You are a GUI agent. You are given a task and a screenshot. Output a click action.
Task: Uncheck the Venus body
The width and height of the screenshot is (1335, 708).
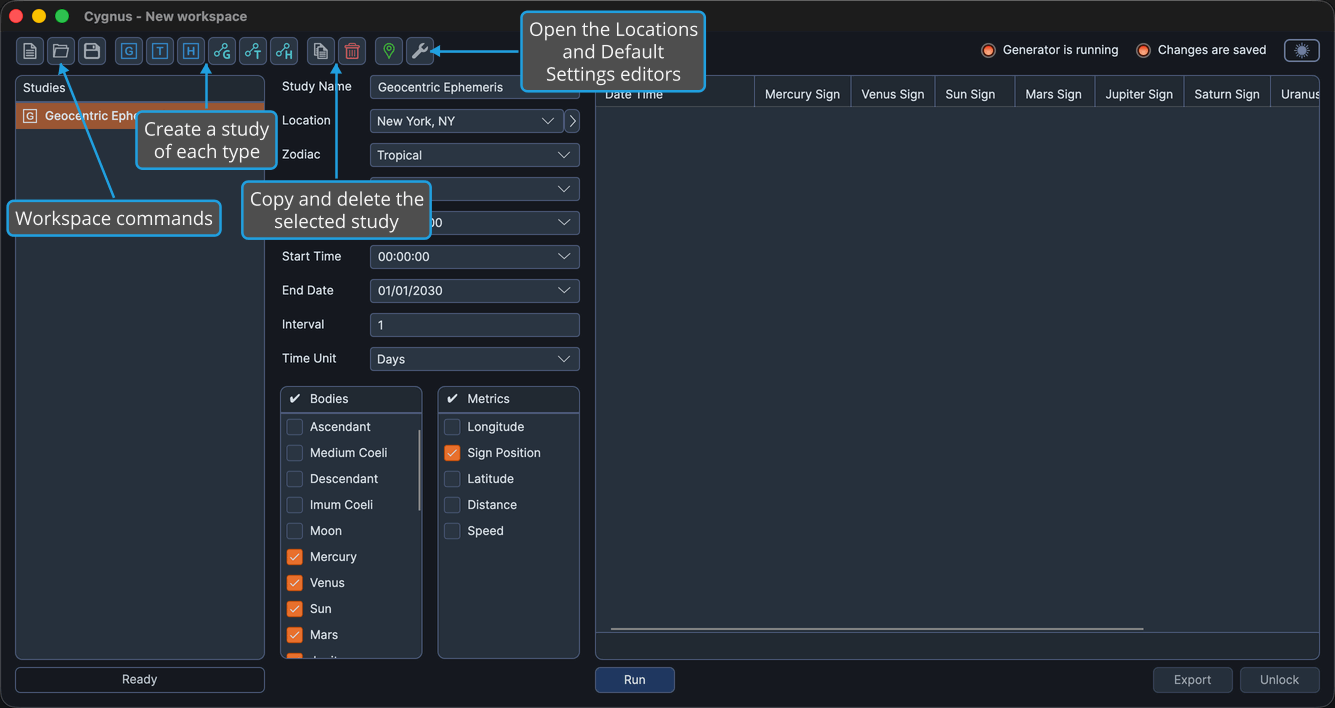(295, 583)
